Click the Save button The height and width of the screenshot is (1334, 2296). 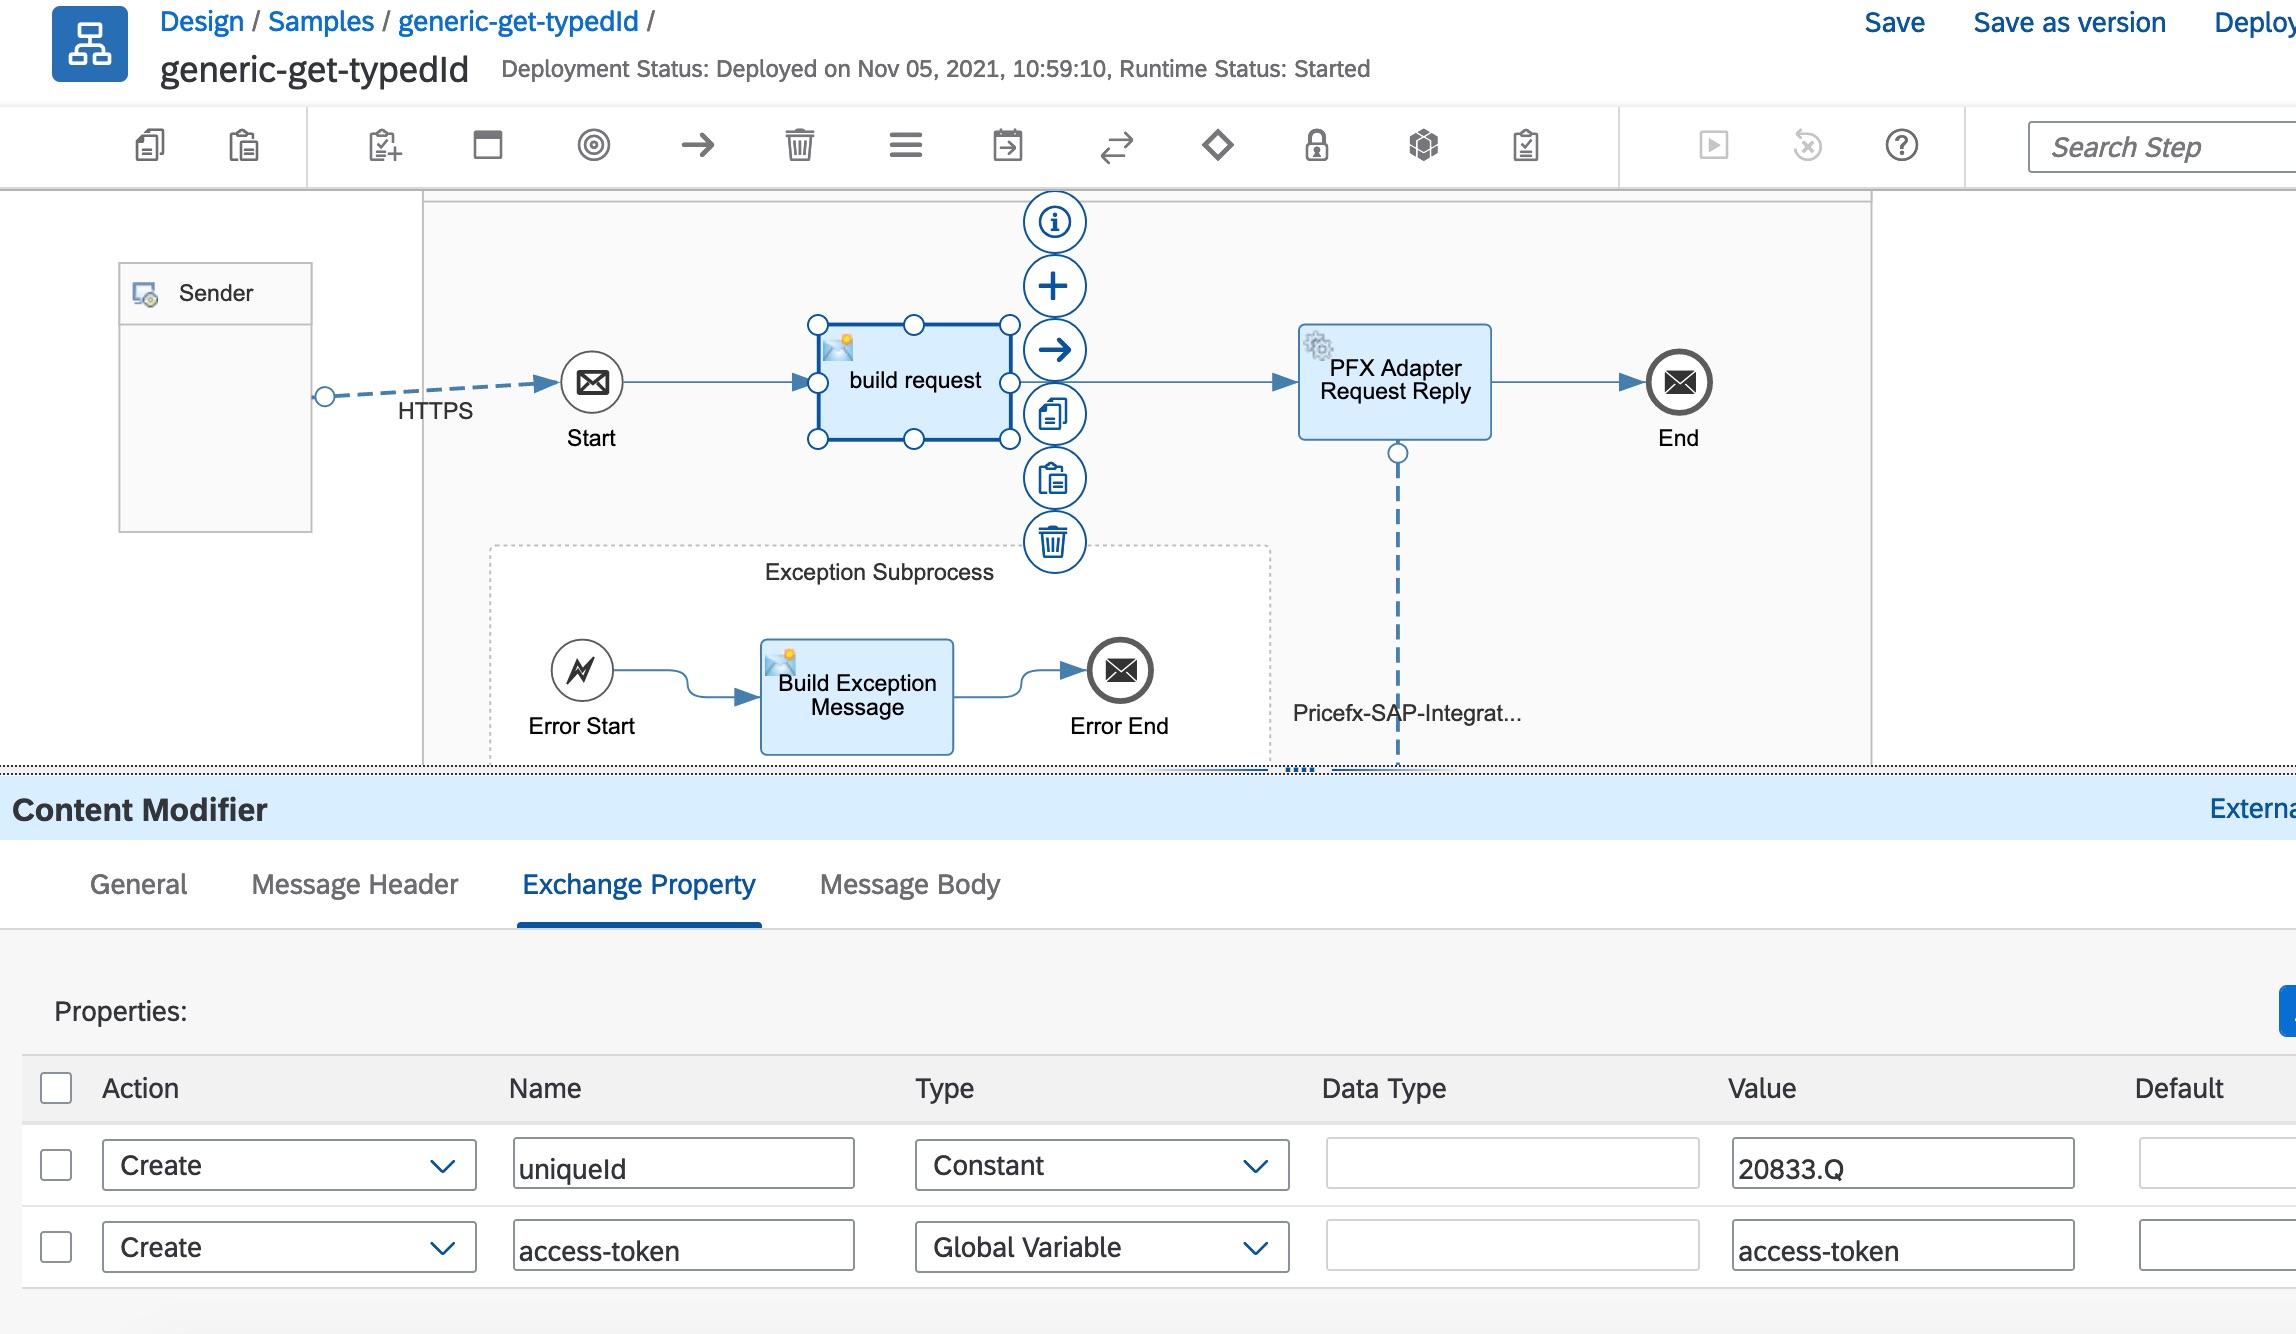coord(1894,22)
